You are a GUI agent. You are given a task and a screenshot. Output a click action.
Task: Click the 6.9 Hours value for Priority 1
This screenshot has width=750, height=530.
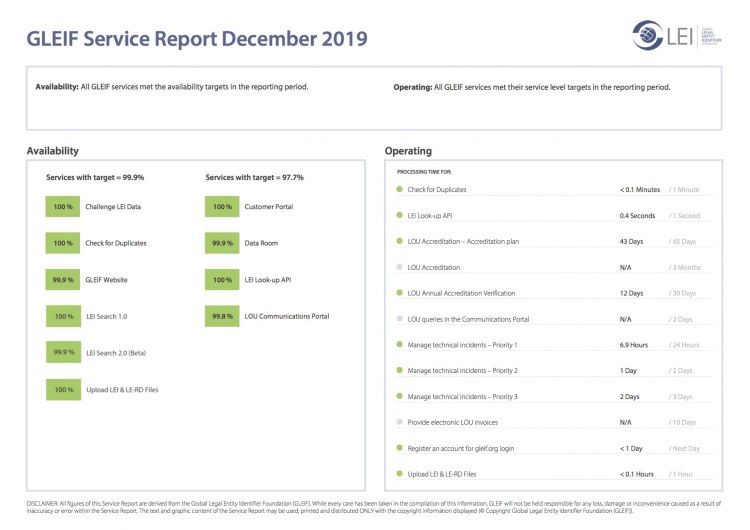(x=634, y=345)
